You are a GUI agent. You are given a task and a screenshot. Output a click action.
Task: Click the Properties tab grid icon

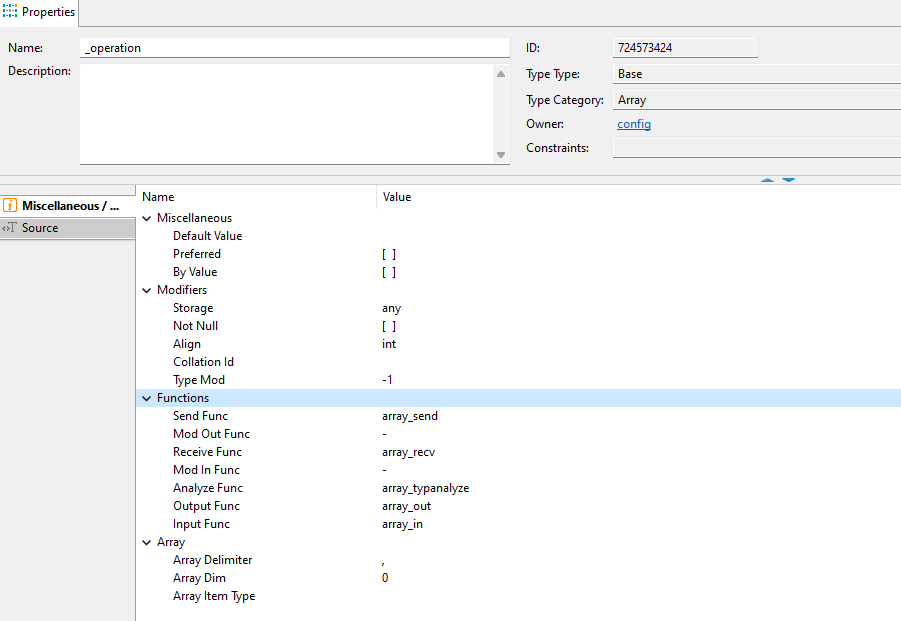click(10, 12)
